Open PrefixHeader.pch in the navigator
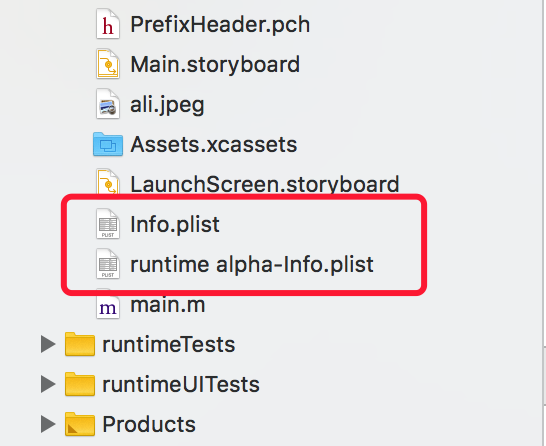Viewport: 546px width, 446px height. [x=220, y=25]
